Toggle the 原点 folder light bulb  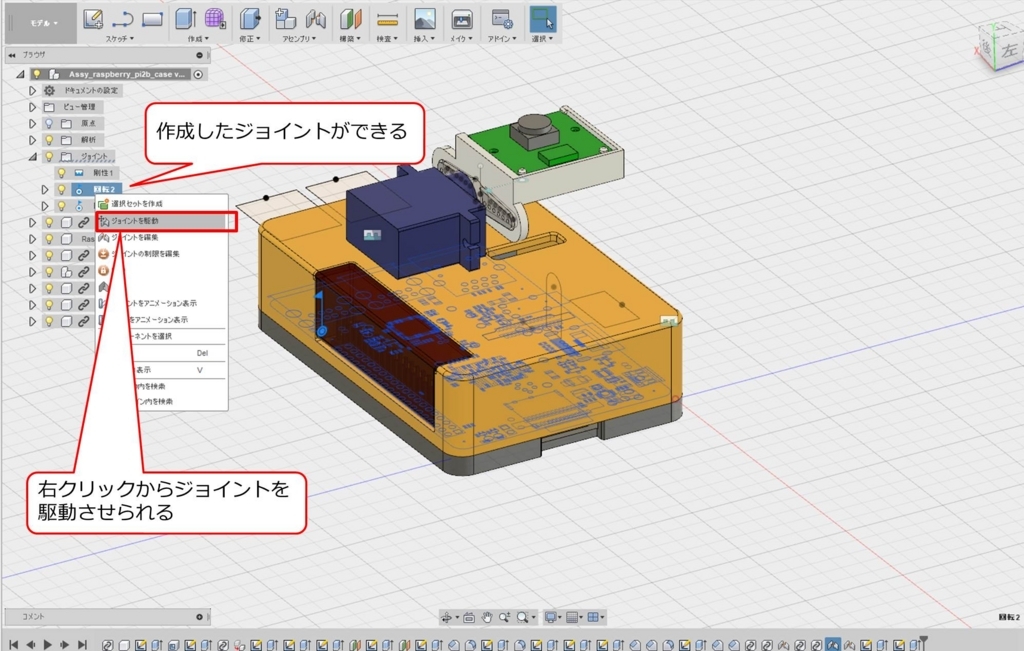(x=49, y=123)
